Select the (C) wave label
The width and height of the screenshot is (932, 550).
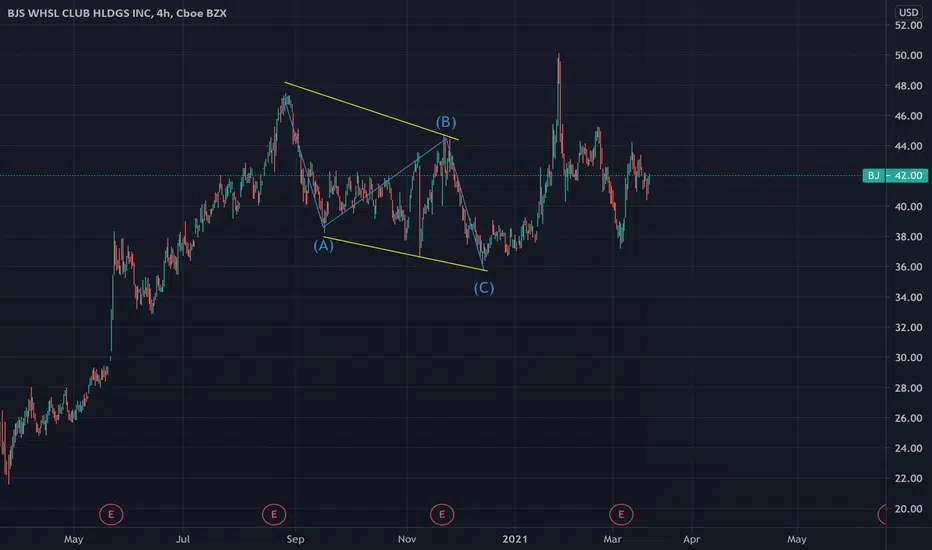[x=484, y=288]
